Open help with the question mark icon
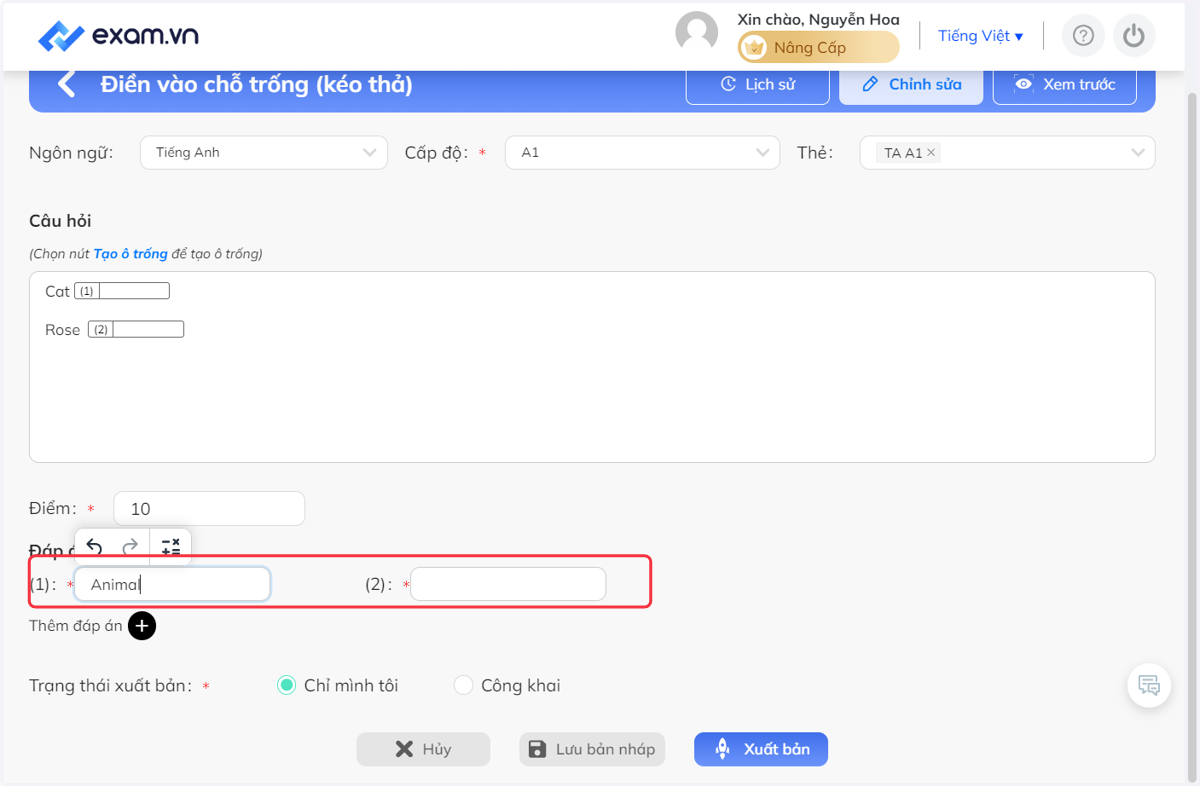 (x=1083, y=36)
